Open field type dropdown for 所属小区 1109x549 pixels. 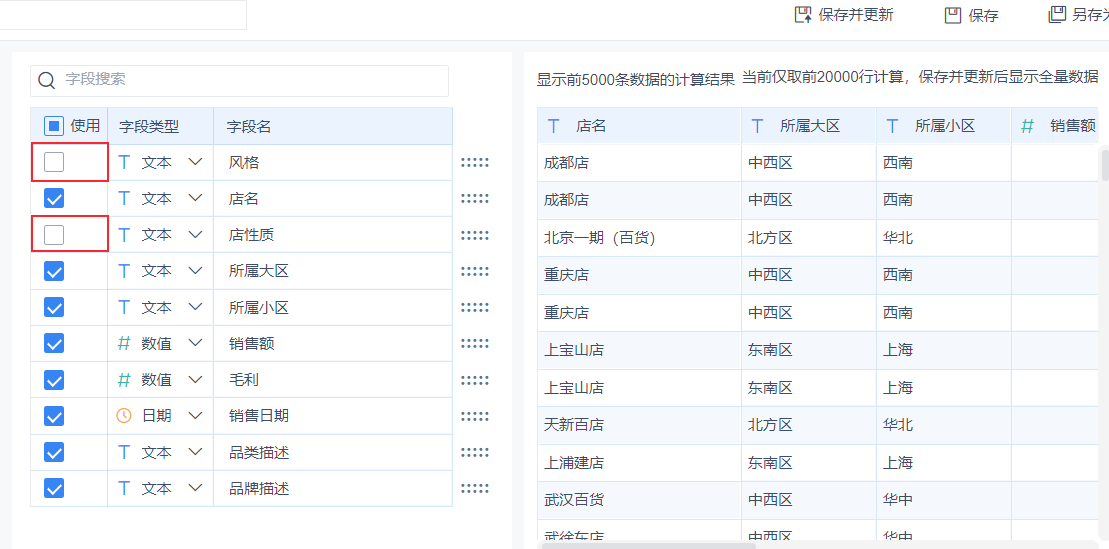[x=196, y=308]
